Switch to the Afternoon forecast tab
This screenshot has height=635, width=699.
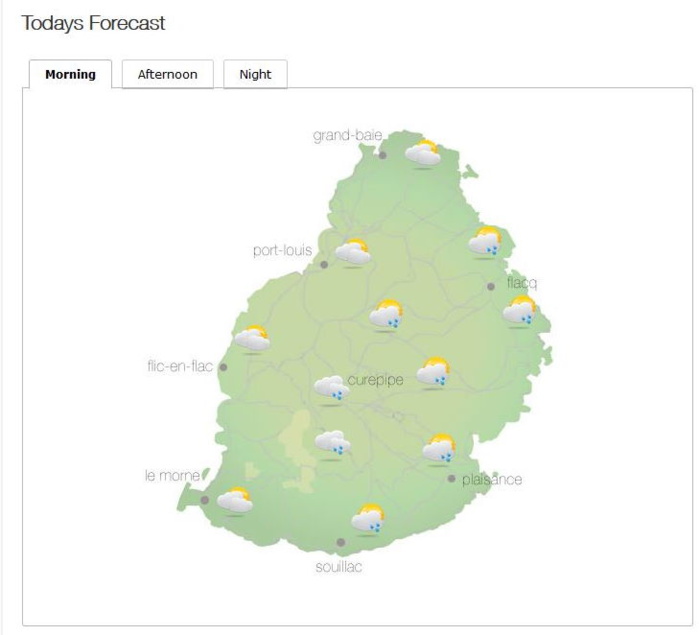pos(167,74)
